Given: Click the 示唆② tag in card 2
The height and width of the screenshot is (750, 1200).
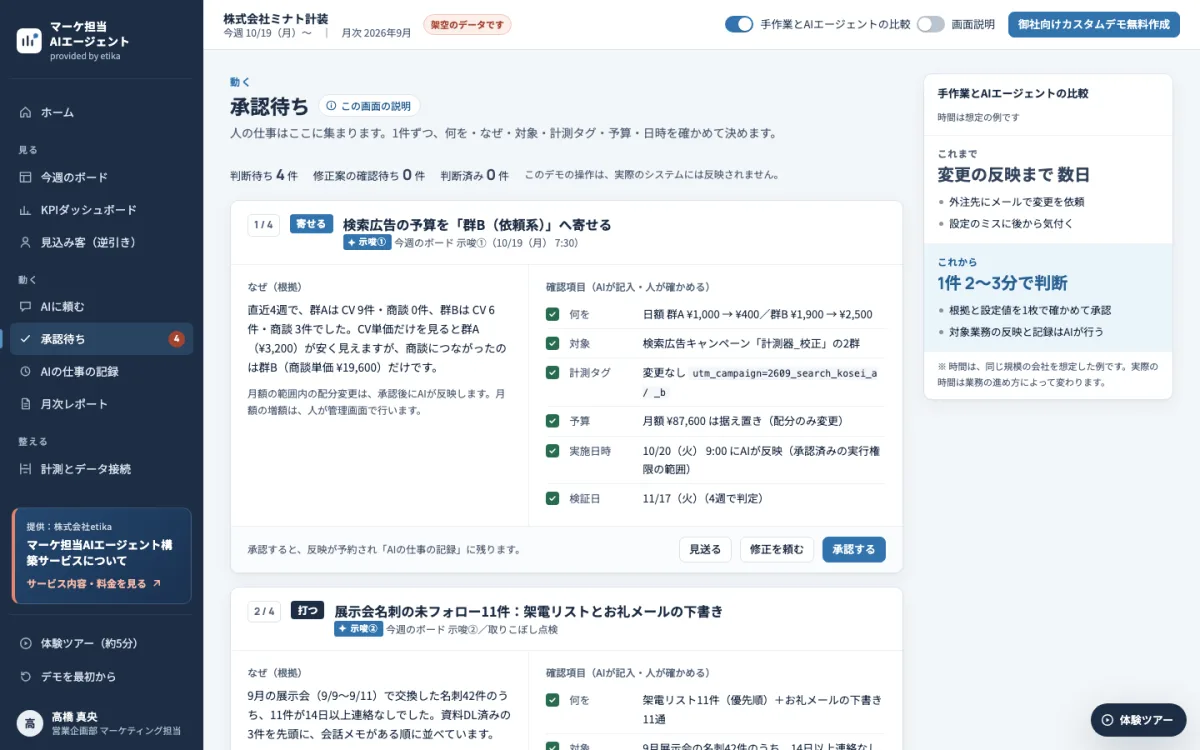Looking at the screenshot, I should click(358, 629).
